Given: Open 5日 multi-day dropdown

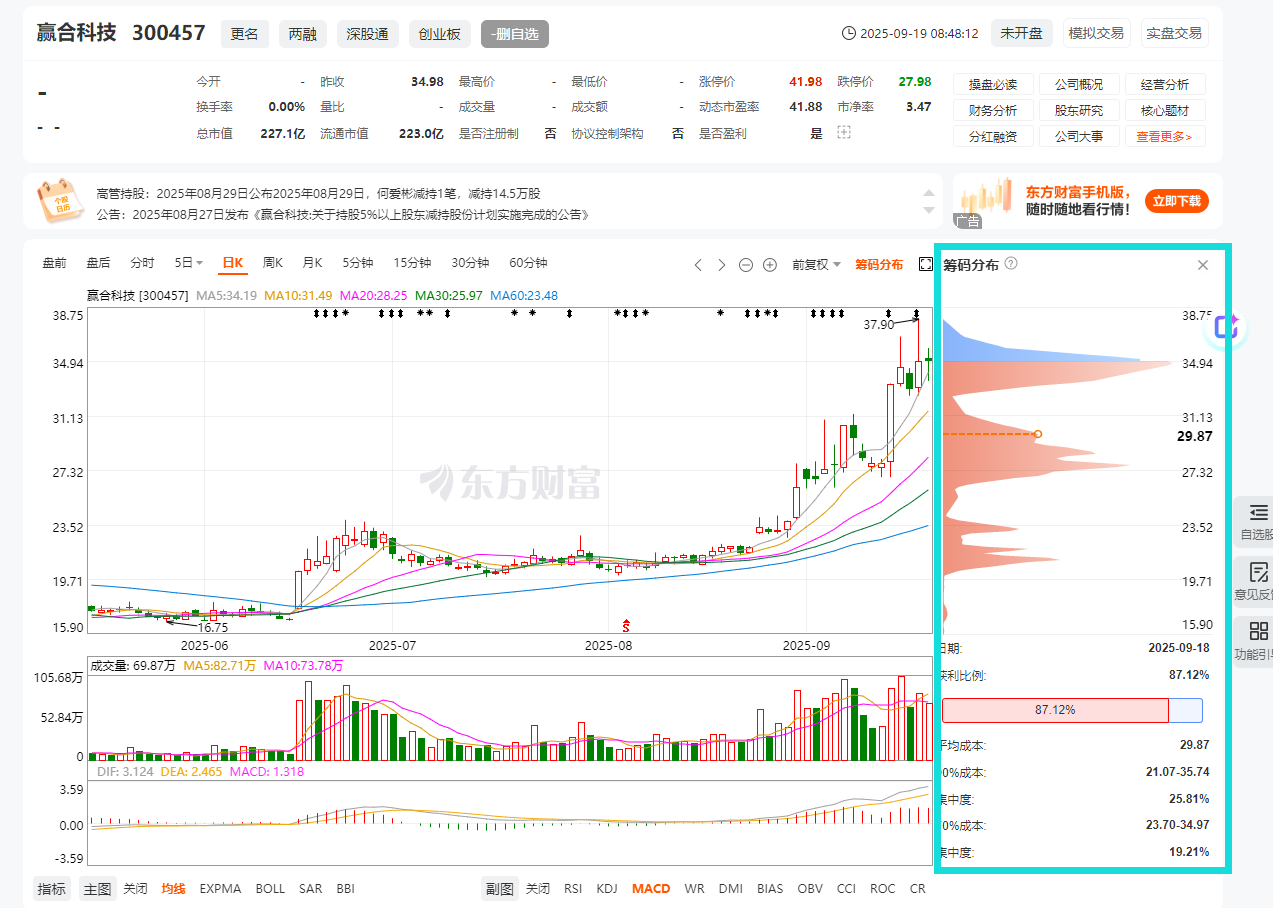Looking at the screenshot, I should [188, 263].
